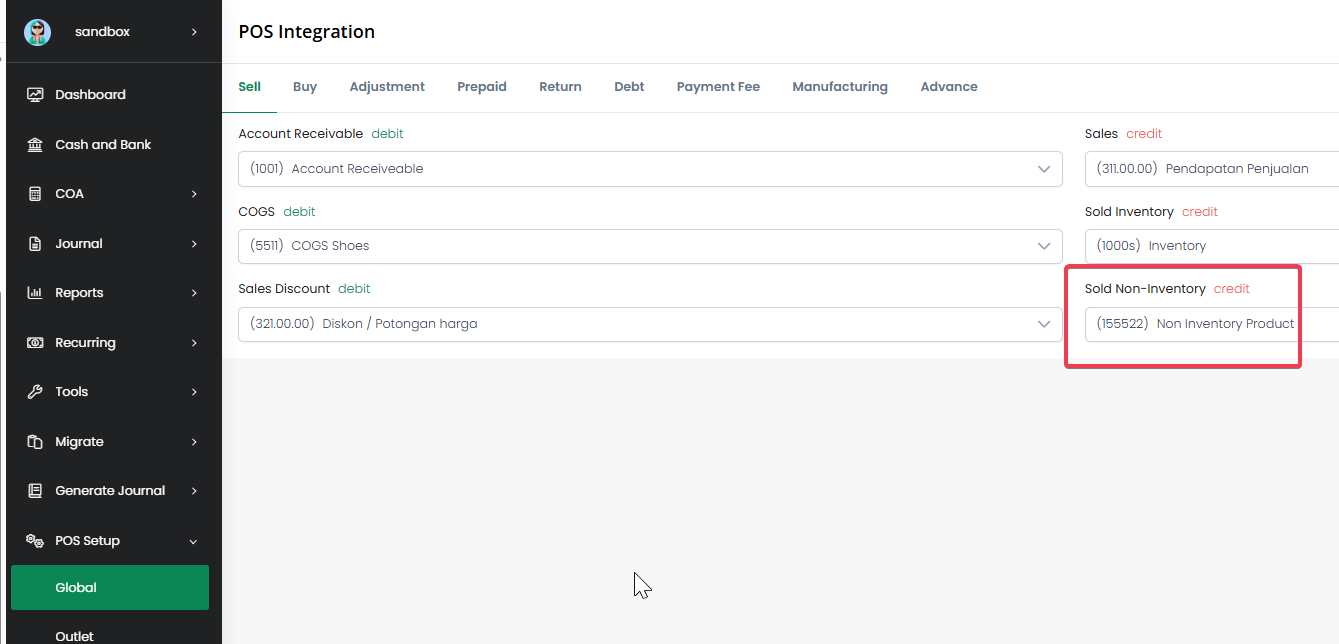Open the COGS Shoes account dropdown

point(650,246)
